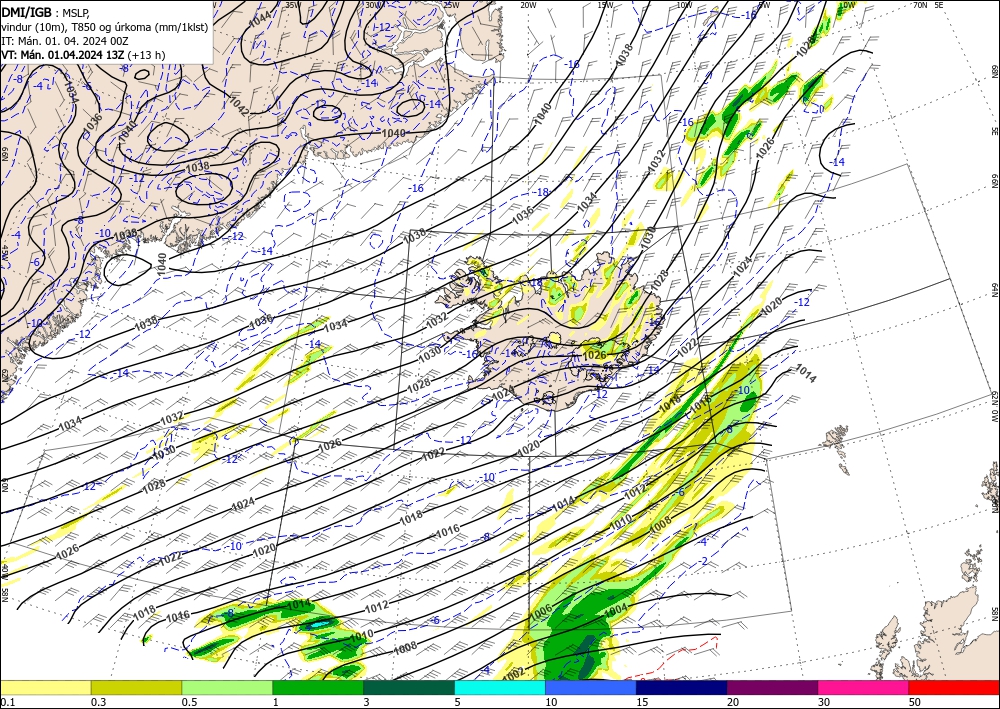The height and width of the screenshot is (709, 1000).
Task: Click the 1002 isobar label
Action: click(x=514, y=673)
